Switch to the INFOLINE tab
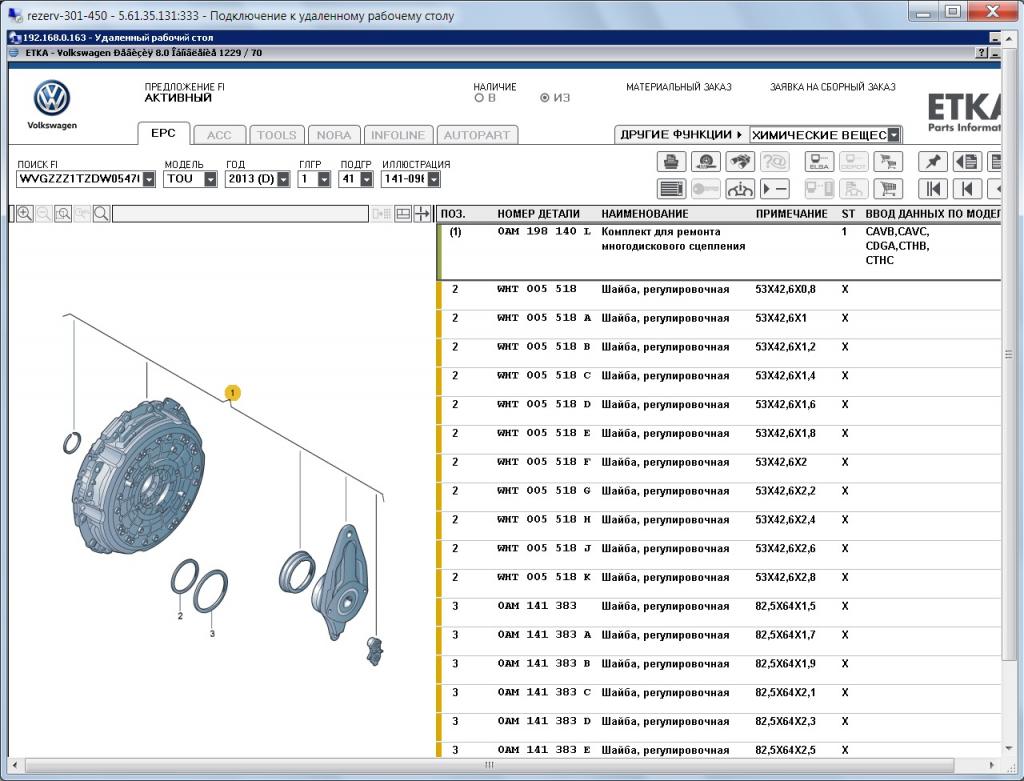The width and height of the screenshot is (1024, 781). (x=398, y=135)
